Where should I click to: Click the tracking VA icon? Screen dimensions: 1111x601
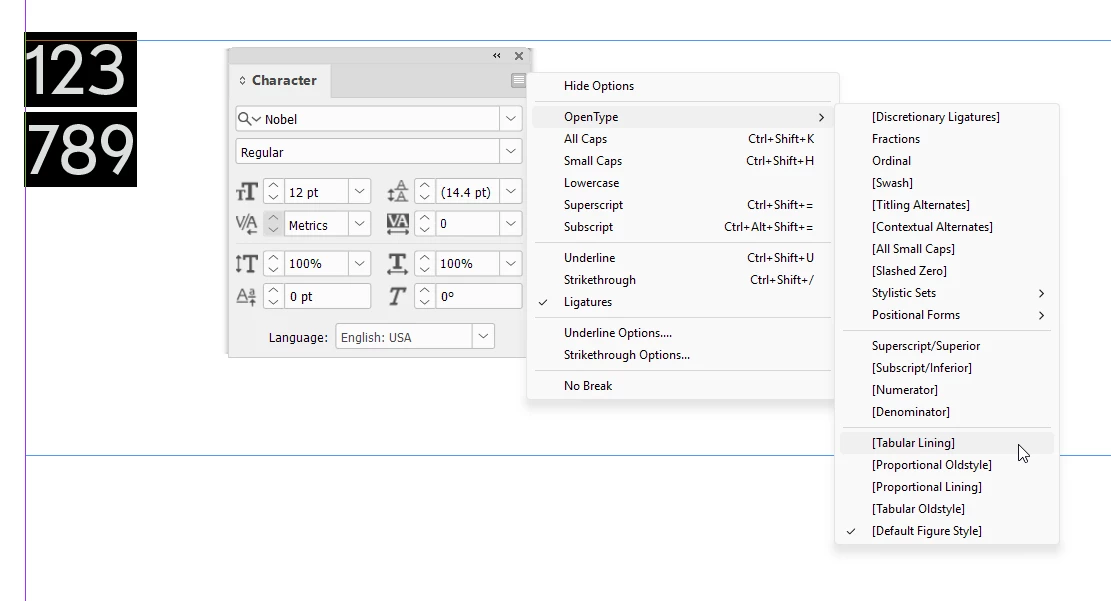tap(397, 224)
